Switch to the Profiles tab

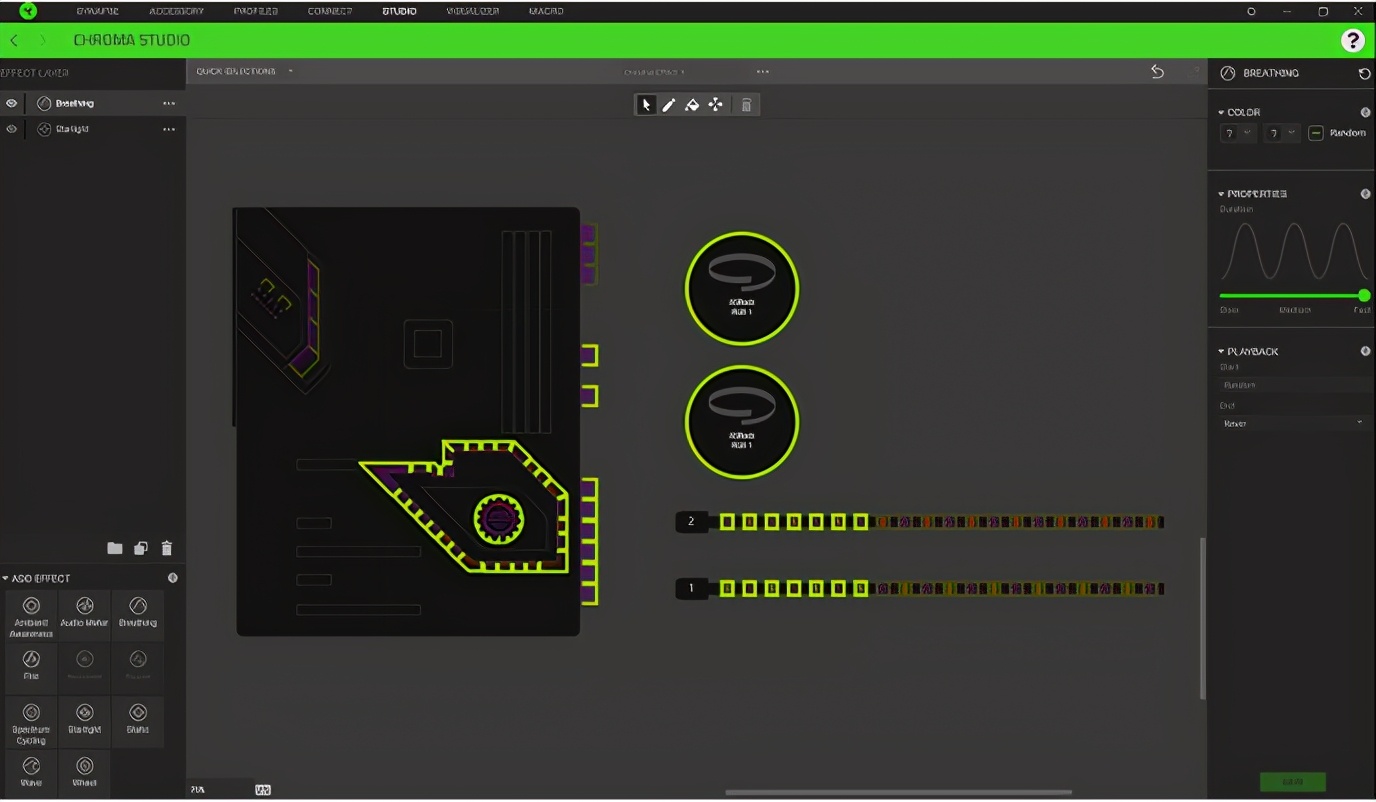coord(256,11)
